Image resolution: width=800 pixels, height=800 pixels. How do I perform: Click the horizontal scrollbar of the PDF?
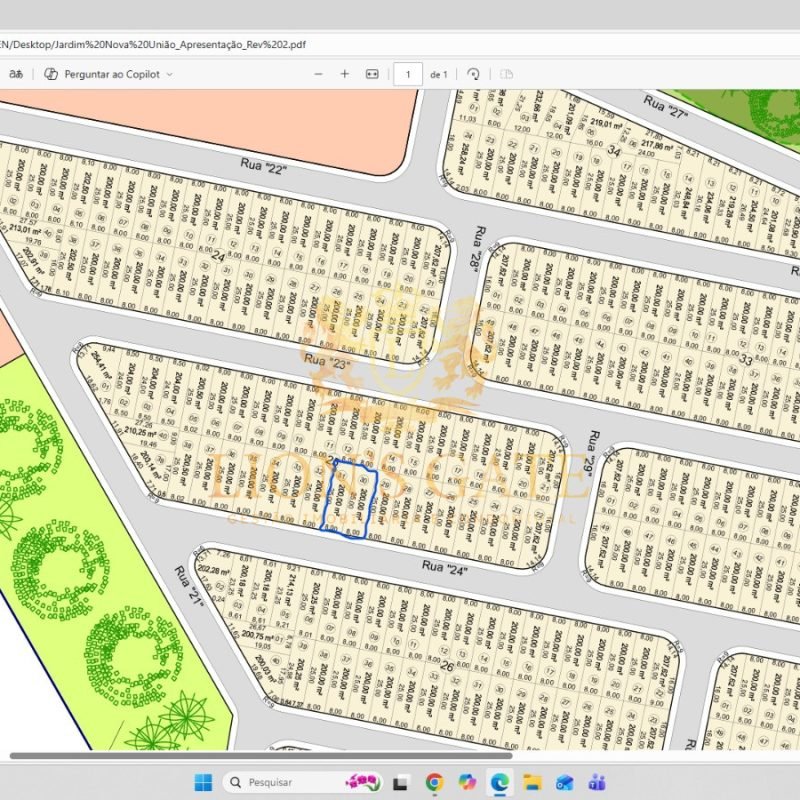(x=261, y=756)
